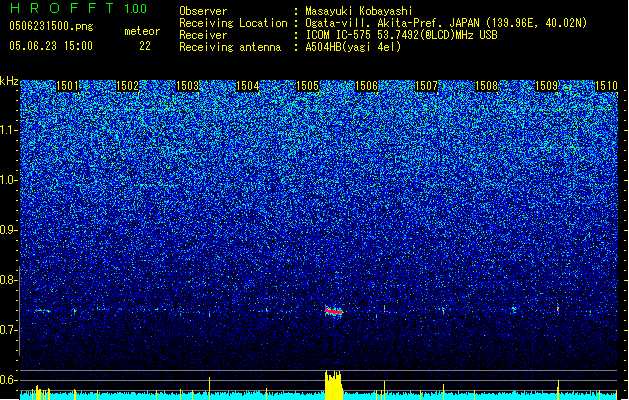Click the 1505 time marker
629x400 pixels.
click(307, 86)
